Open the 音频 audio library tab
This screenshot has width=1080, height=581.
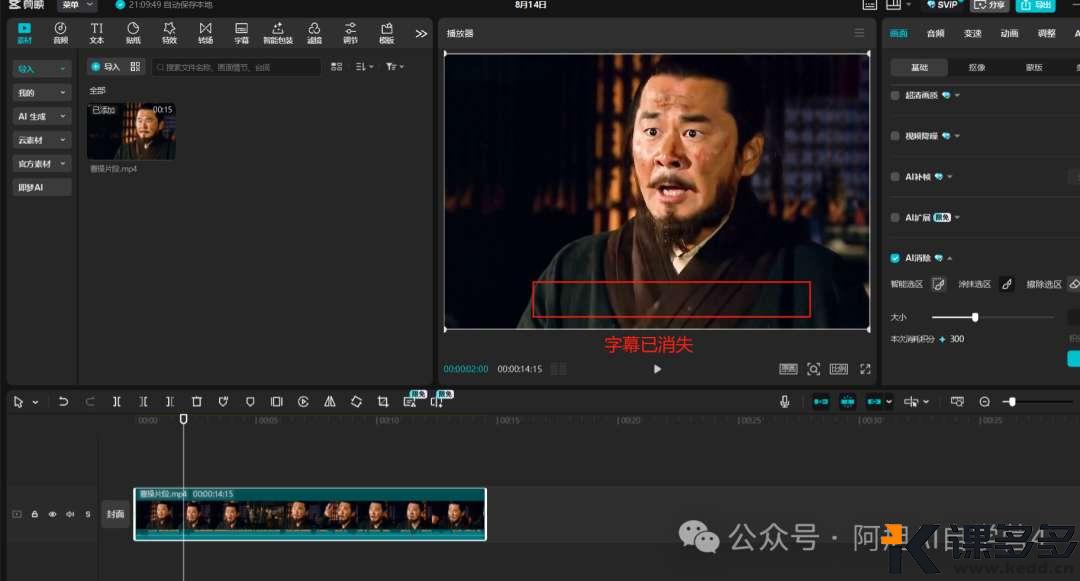61,33
